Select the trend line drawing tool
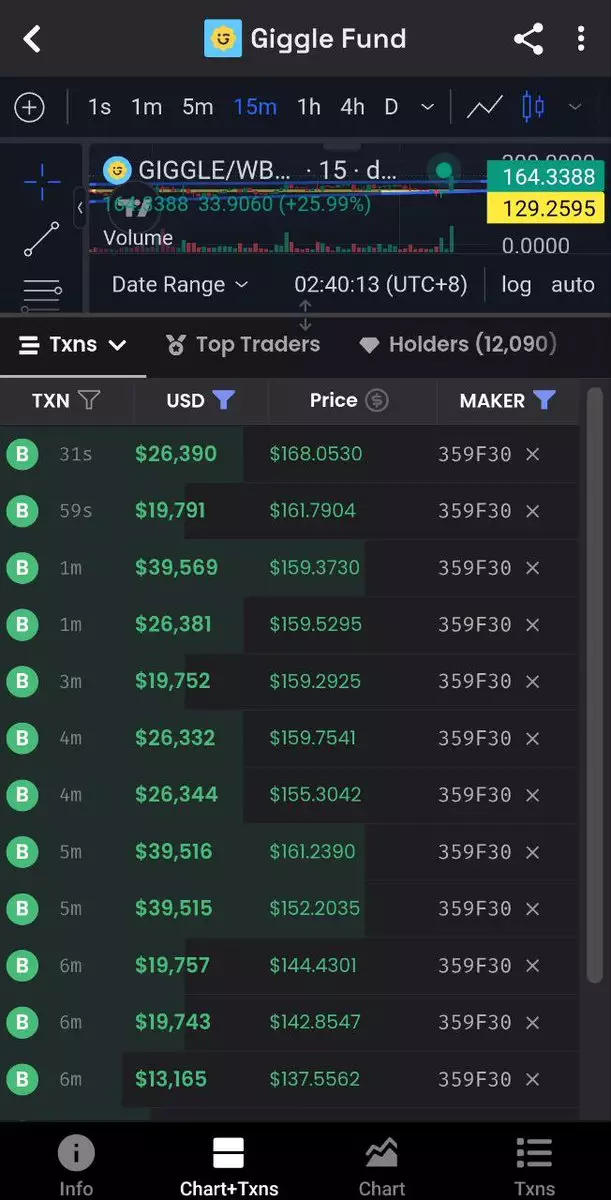This screenshot has height=1200, width=611. click(42, 239)
